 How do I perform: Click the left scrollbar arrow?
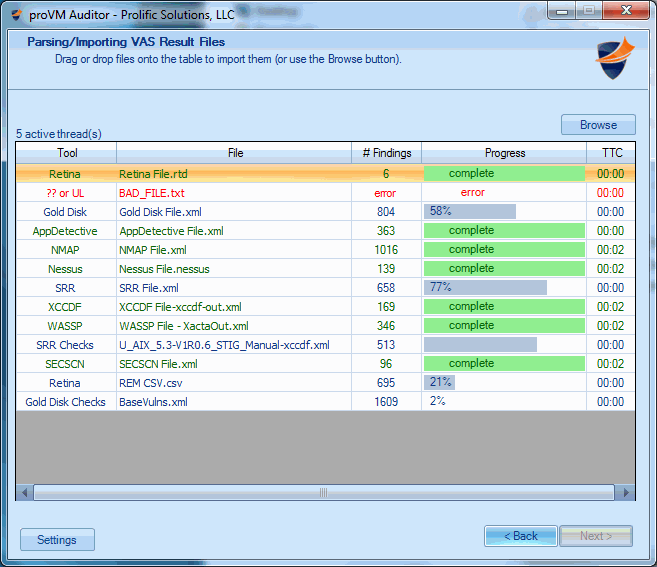(24, 492)
